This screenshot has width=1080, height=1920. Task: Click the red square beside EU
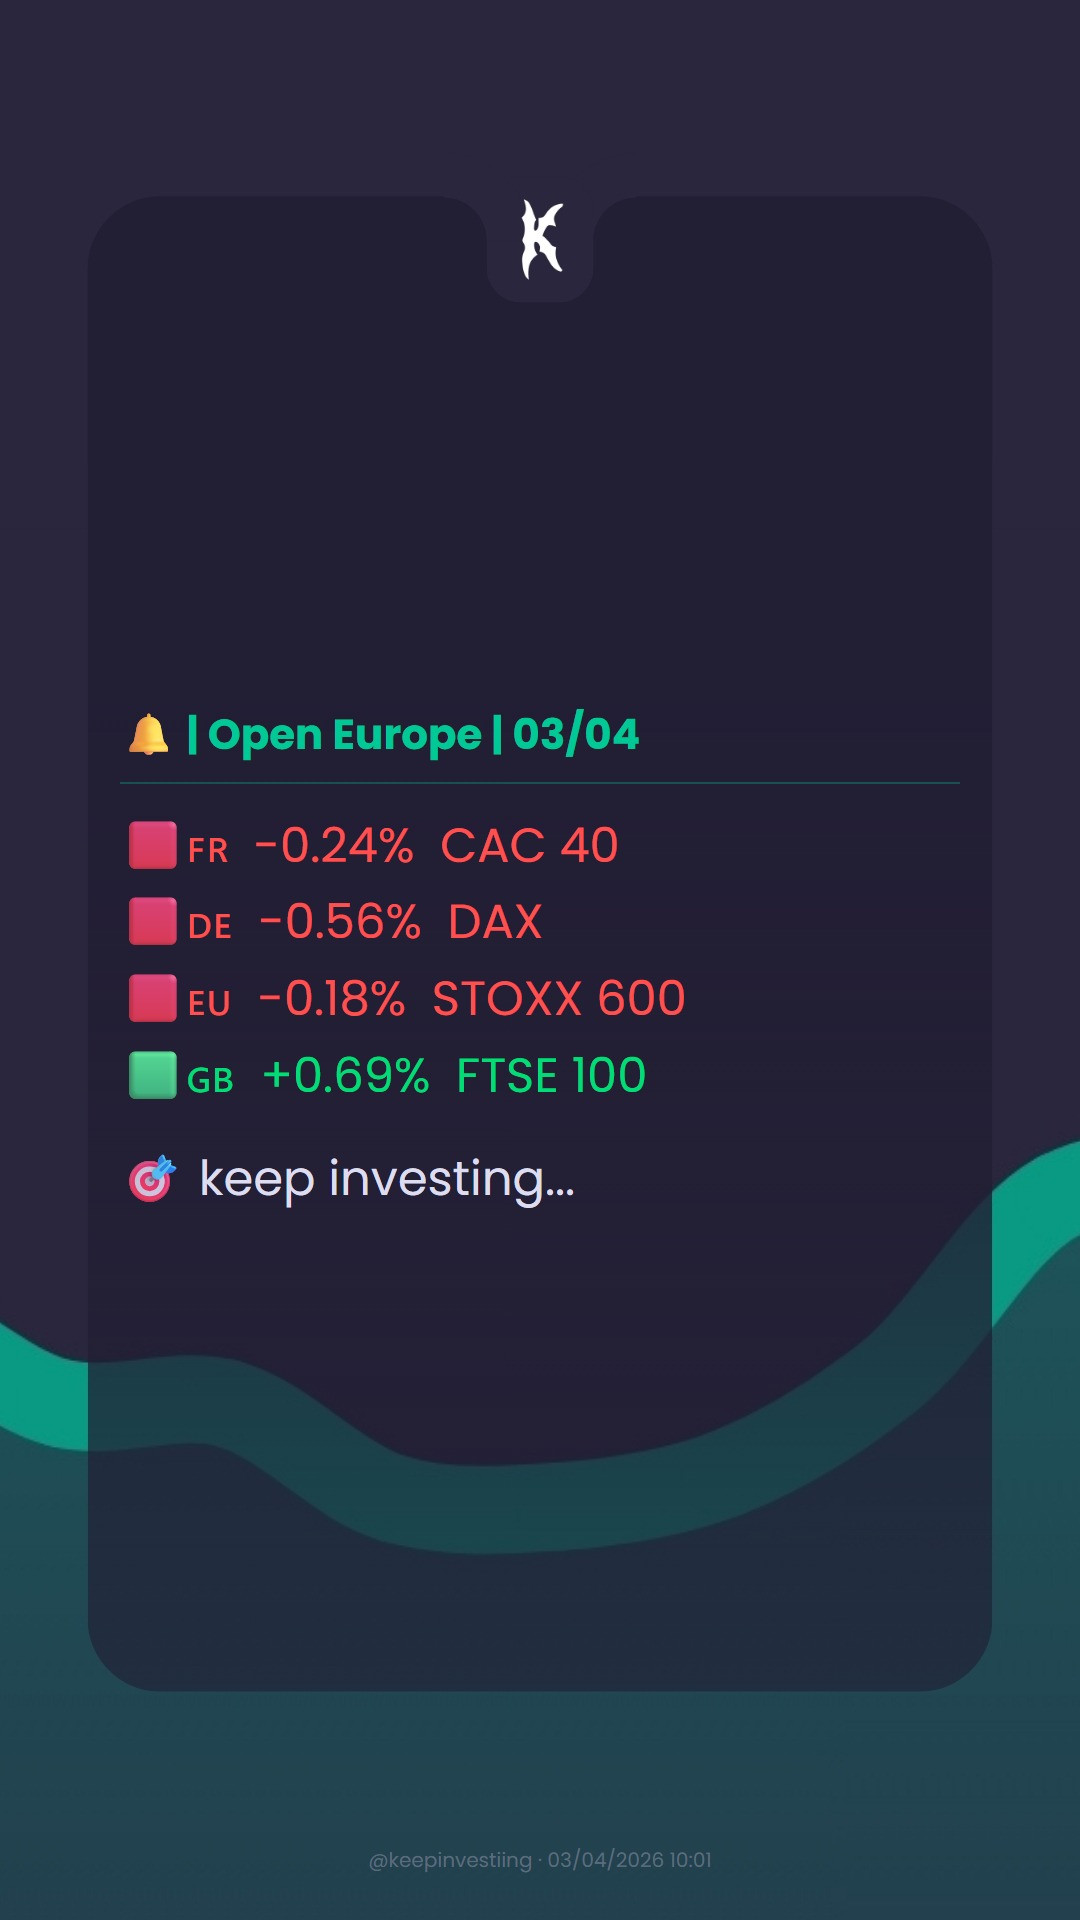[153, 998]
